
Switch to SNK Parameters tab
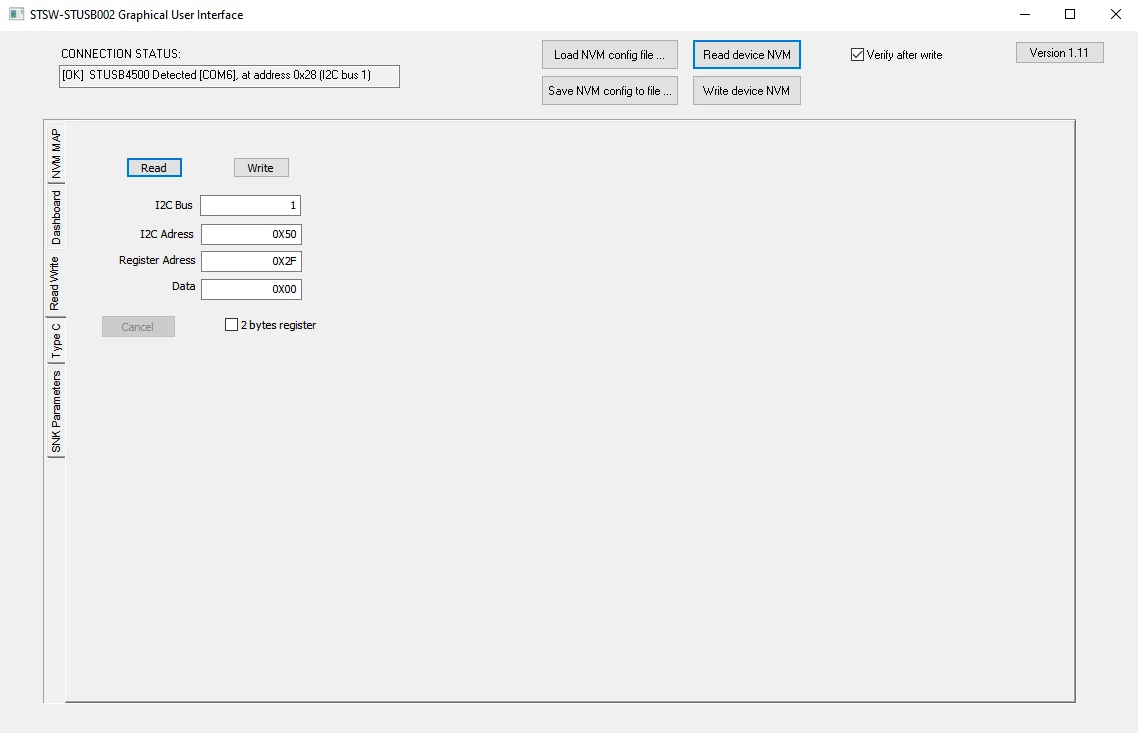pyautogui.click(x=56, y=411)
